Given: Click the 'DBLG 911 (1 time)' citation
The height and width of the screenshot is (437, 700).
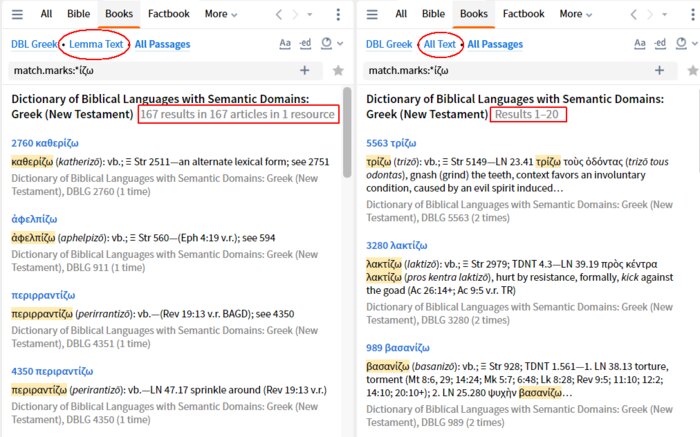Looking at the screenshot, I should [x=105, y=267].
